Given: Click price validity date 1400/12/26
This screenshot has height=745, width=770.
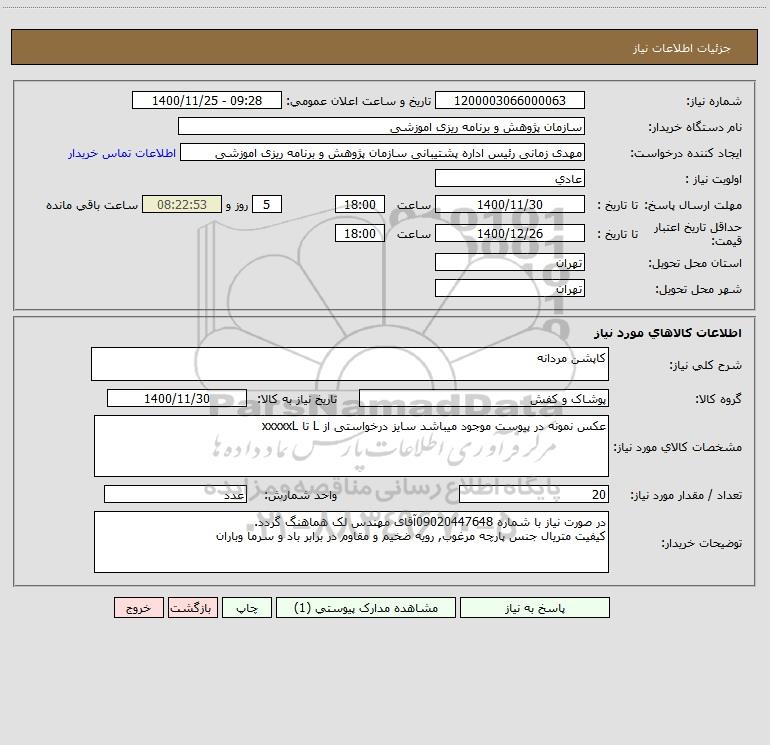Looking at the screenshot, I should [510, 233].
